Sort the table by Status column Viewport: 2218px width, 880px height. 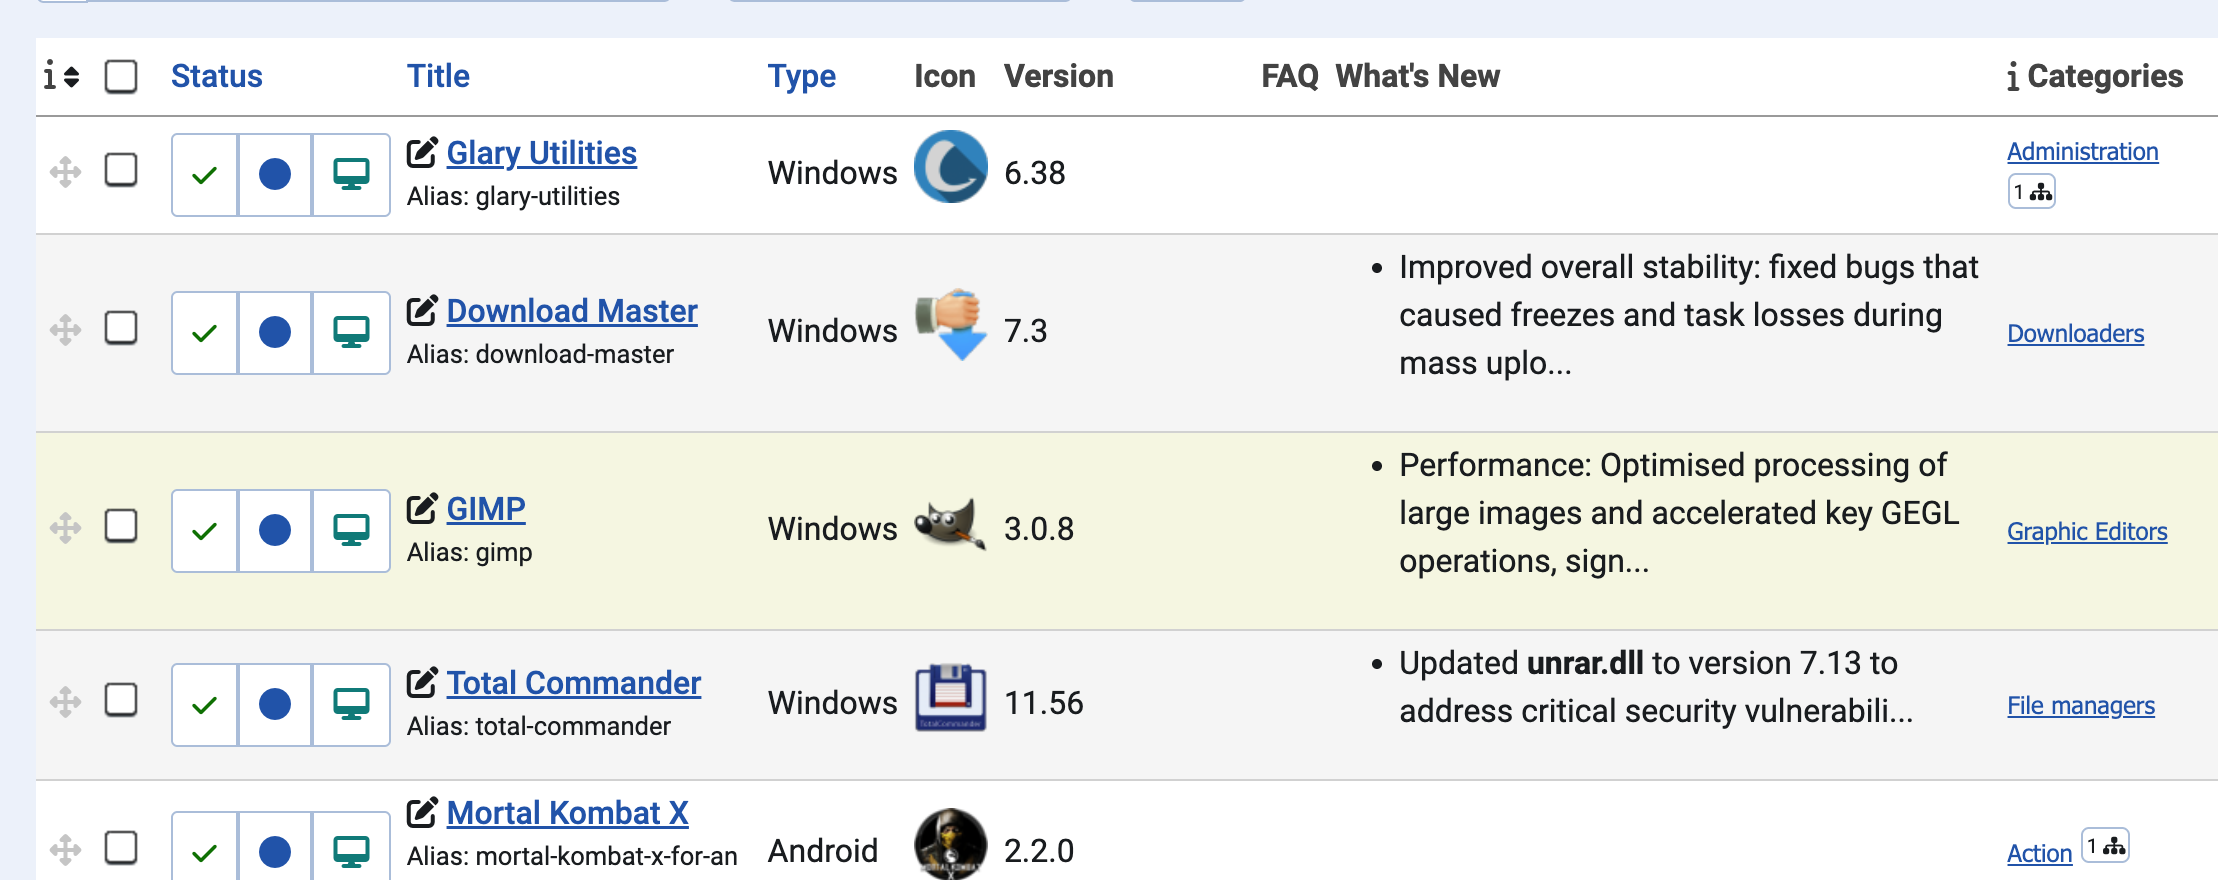(216, 76)
